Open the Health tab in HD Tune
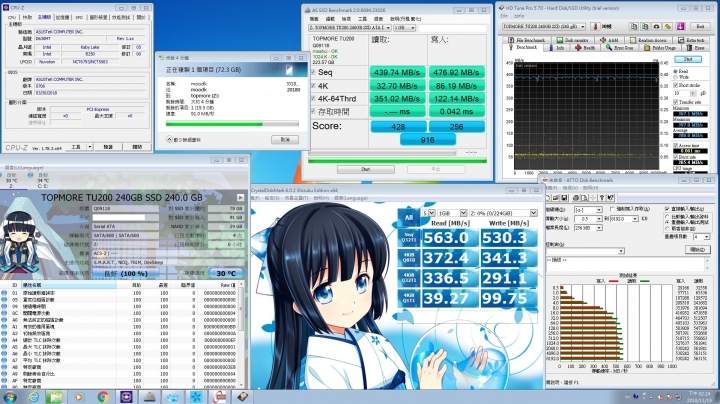The height and width of the screenshot is (404, 720). pyautogui.click(x=585, y=48)
